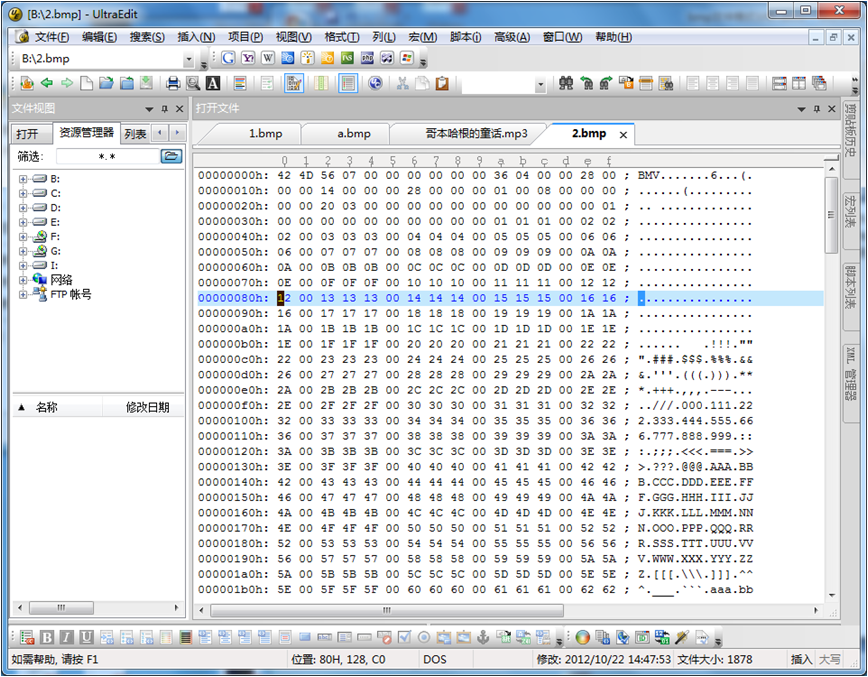Toggle column mode icon
The height and width of the screenshot is (677, 868).
tap(321, 84)
